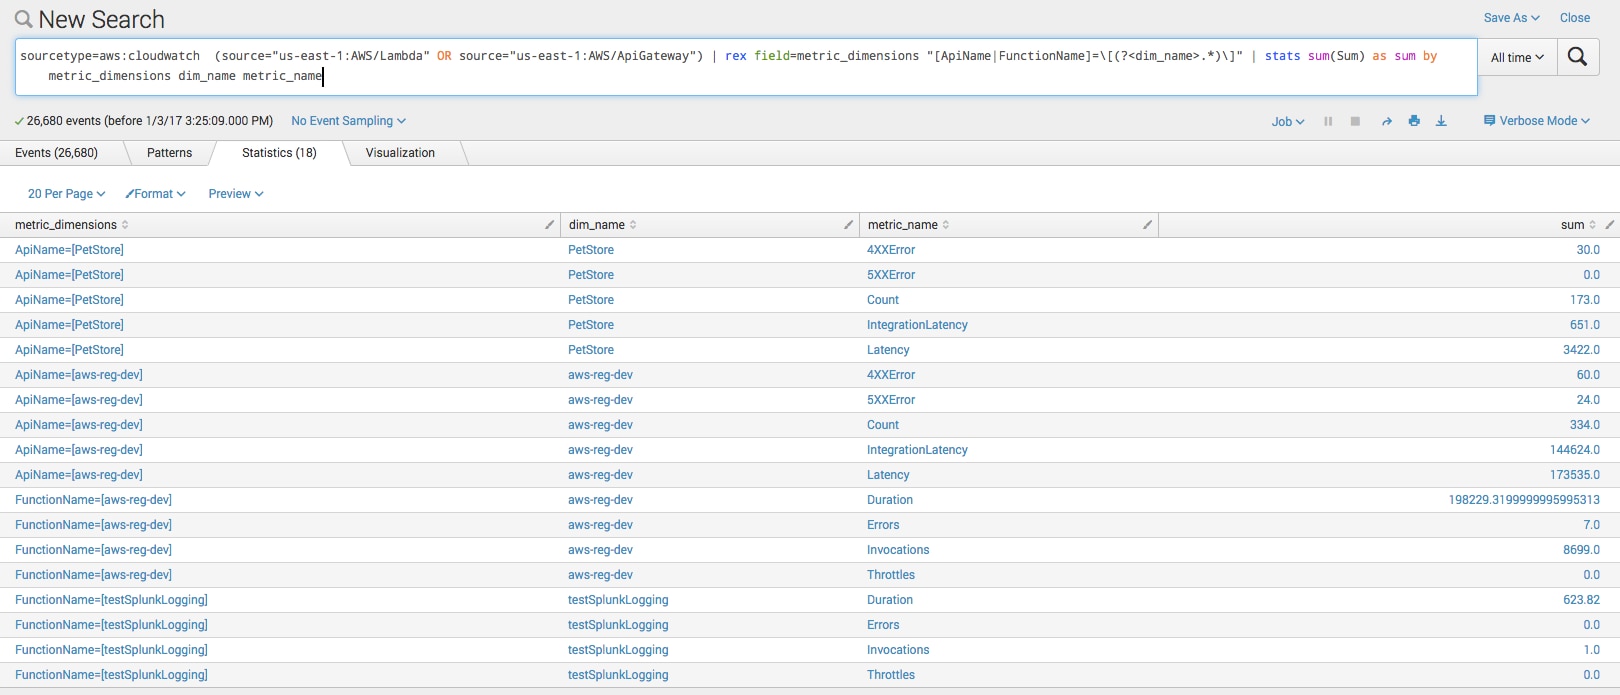Viewport: 1620px width, 695px height.
Task: Open the 20 Per Page dropdown
Action: [66, 194]
